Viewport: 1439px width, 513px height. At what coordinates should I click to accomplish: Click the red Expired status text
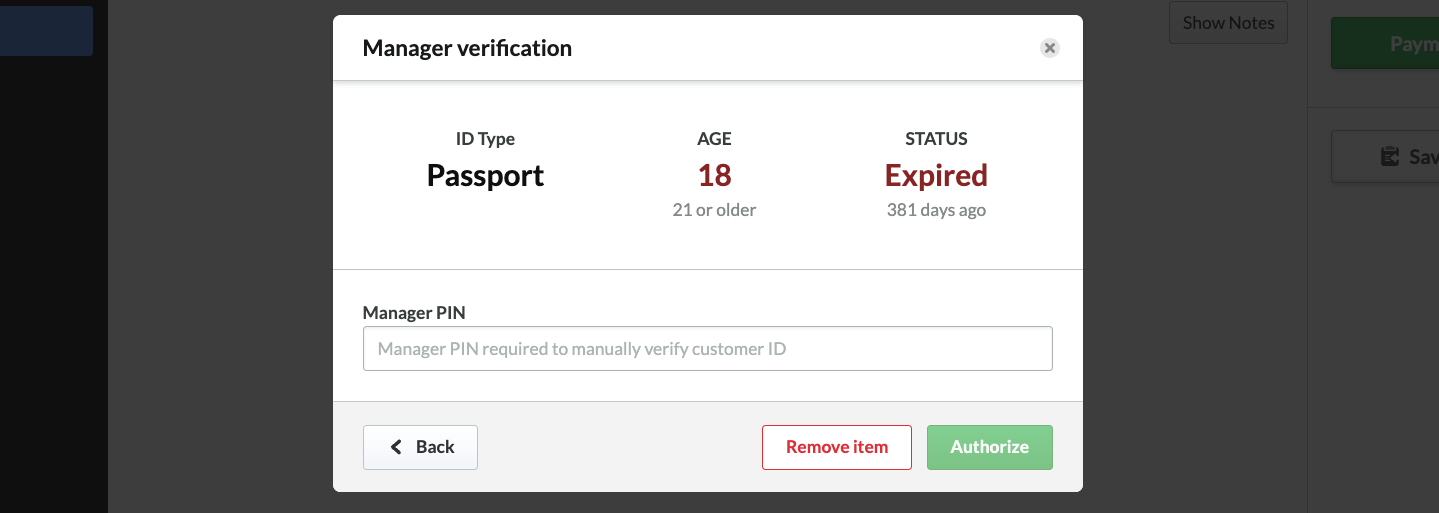[936, 176]
